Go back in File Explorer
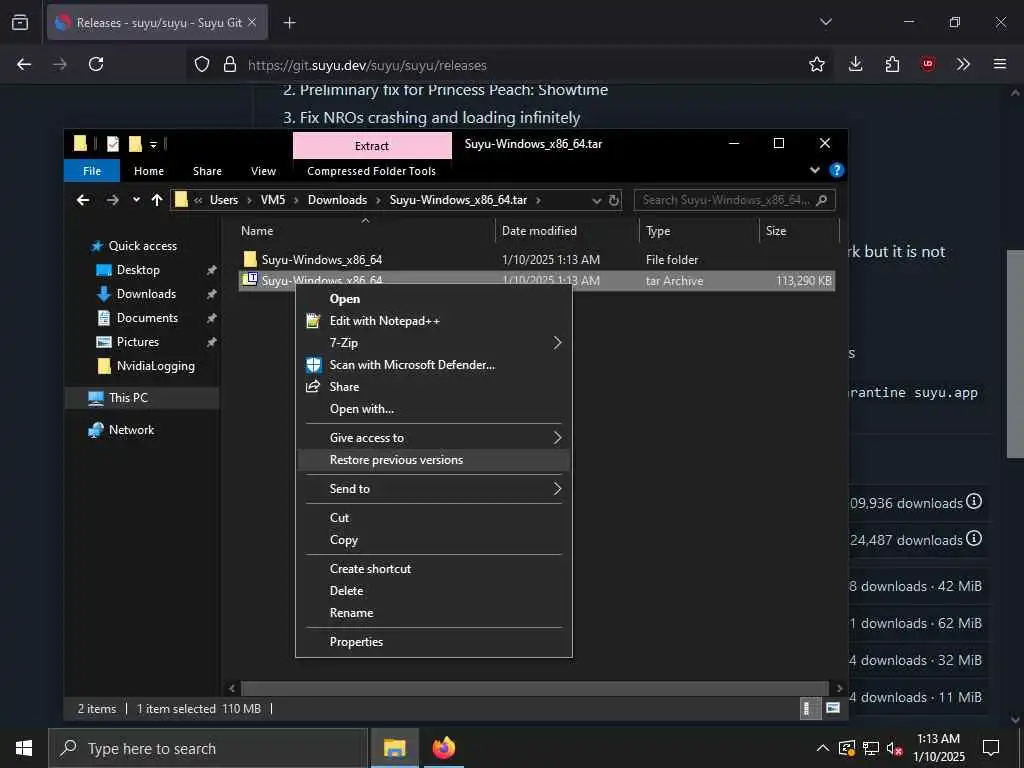 (83, 200)
